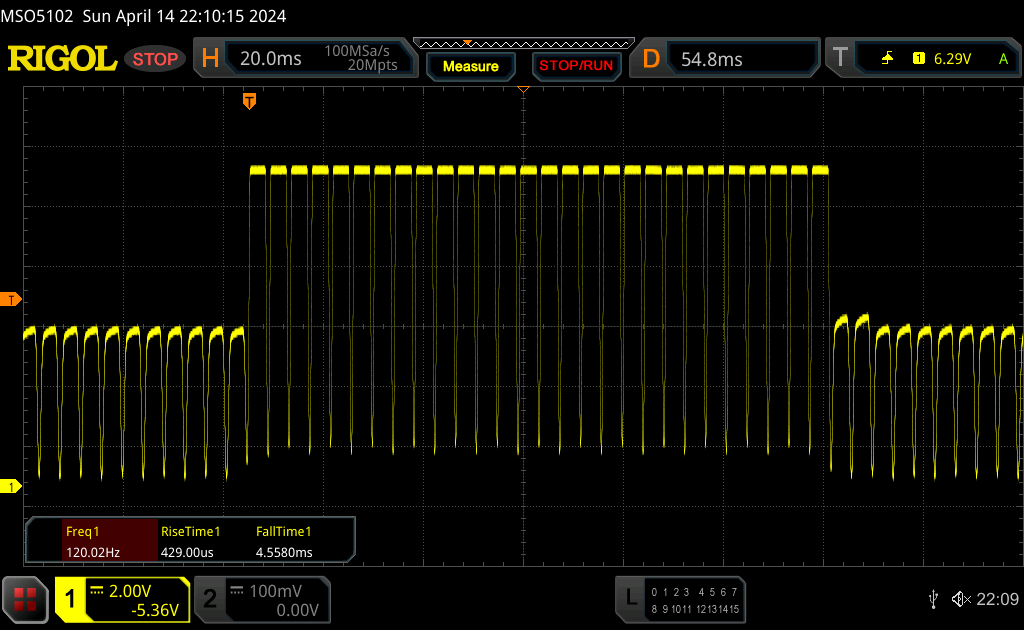The height and width of the screenshot is (630, 1024).
Task: Open the red grid function menu icon
Action: [x=25, y=599]
